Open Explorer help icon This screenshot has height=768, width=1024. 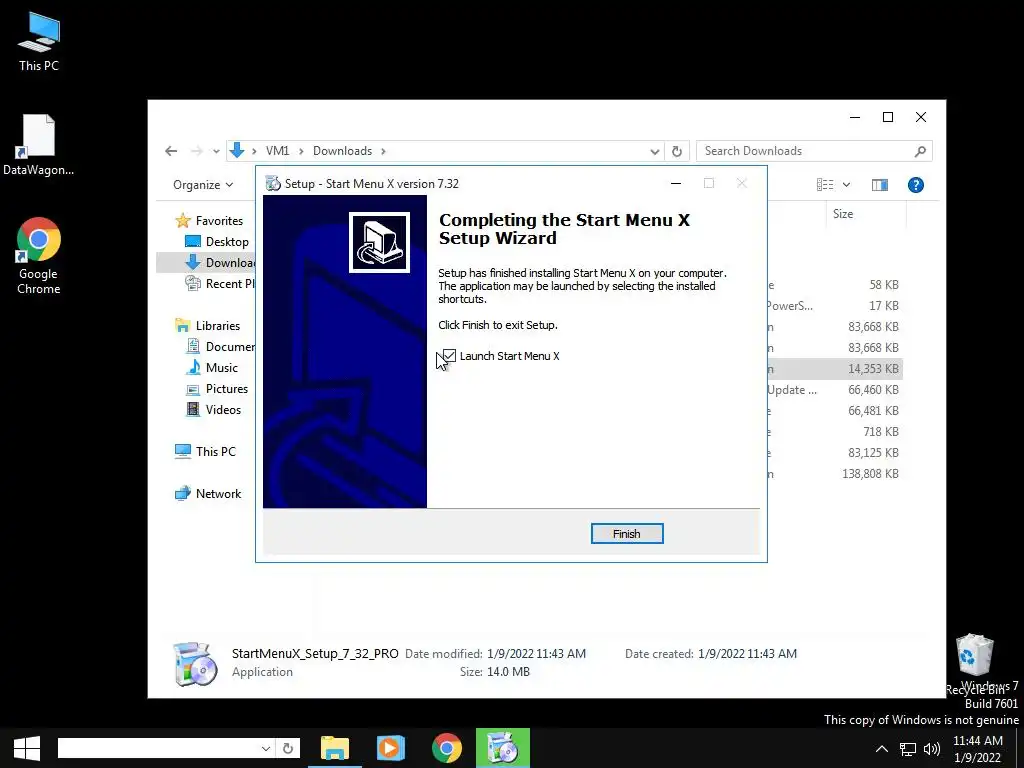tap(916, 185)
